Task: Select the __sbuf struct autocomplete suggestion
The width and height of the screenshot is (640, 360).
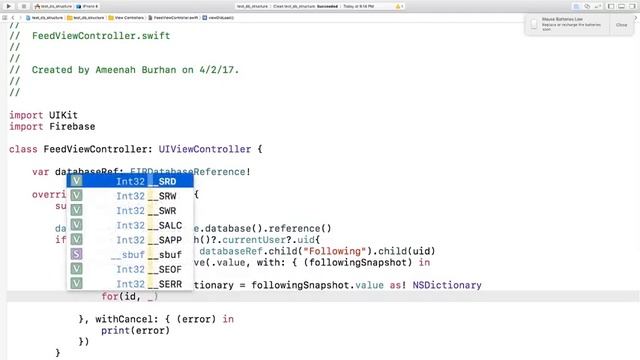Action: click(x=130, y=255)
